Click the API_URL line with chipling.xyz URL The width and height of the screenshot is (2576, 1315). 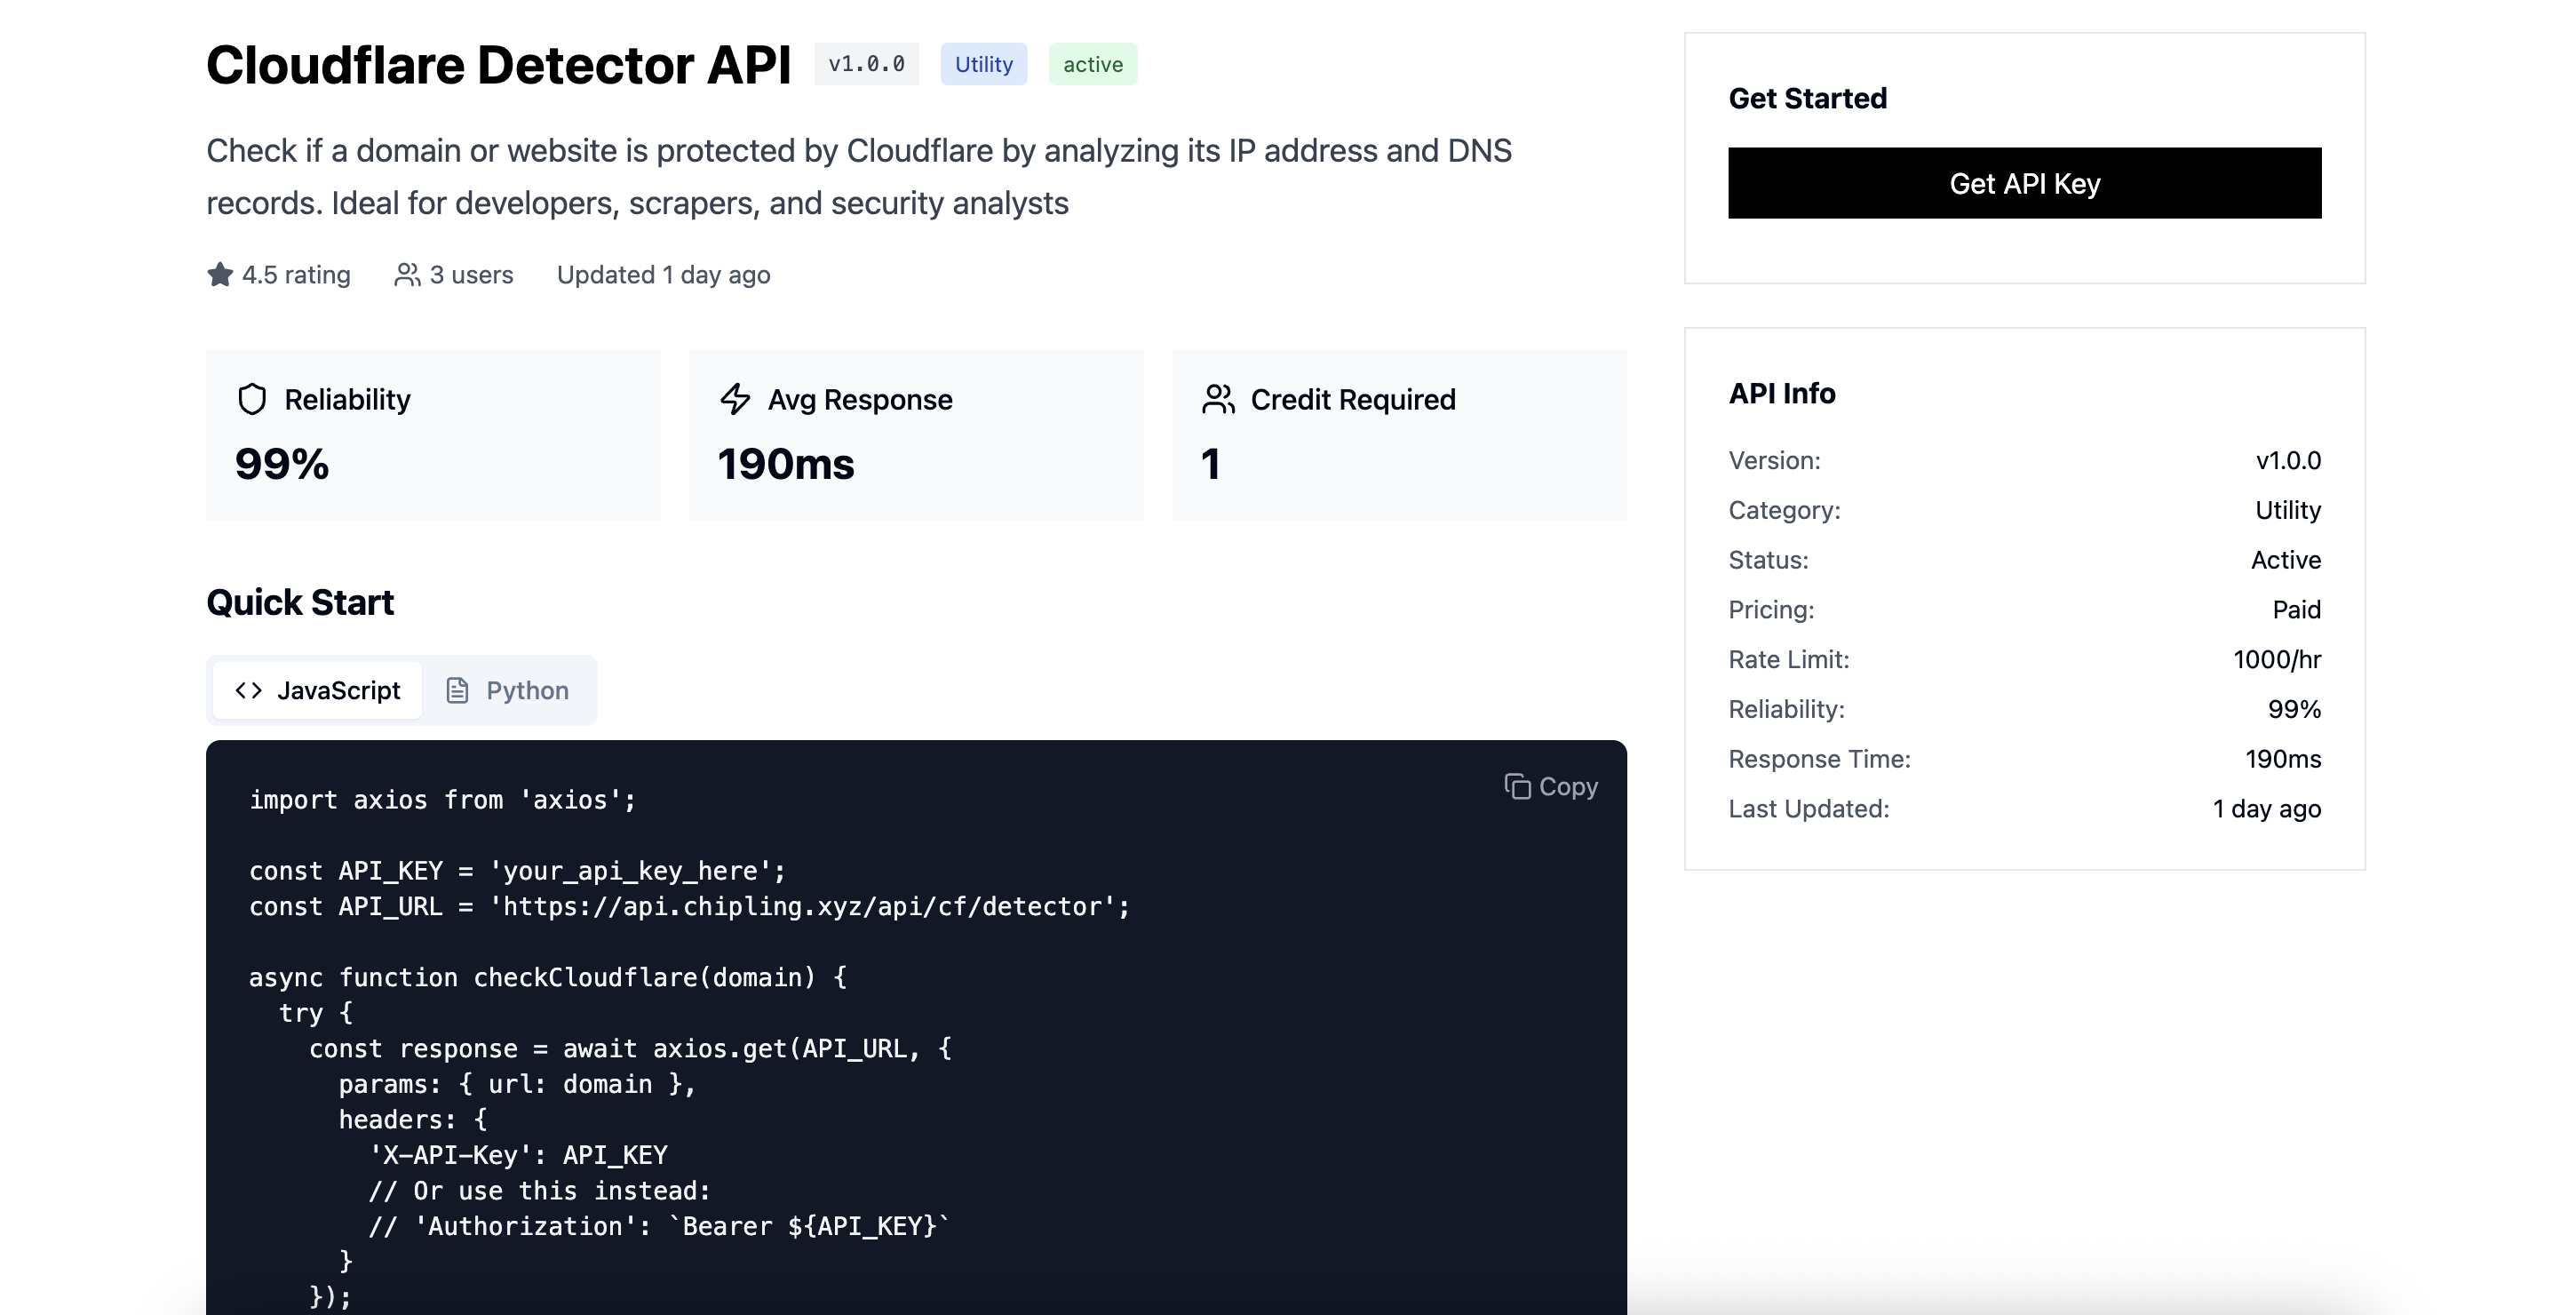[689, 906]
